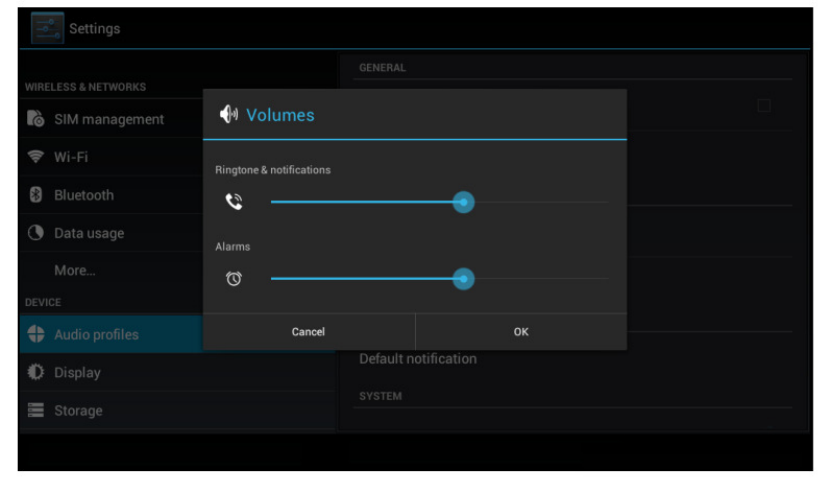Screen dimensions: 830x491
Task: Click the Volumes dialog title
Action: coord(280,115)
